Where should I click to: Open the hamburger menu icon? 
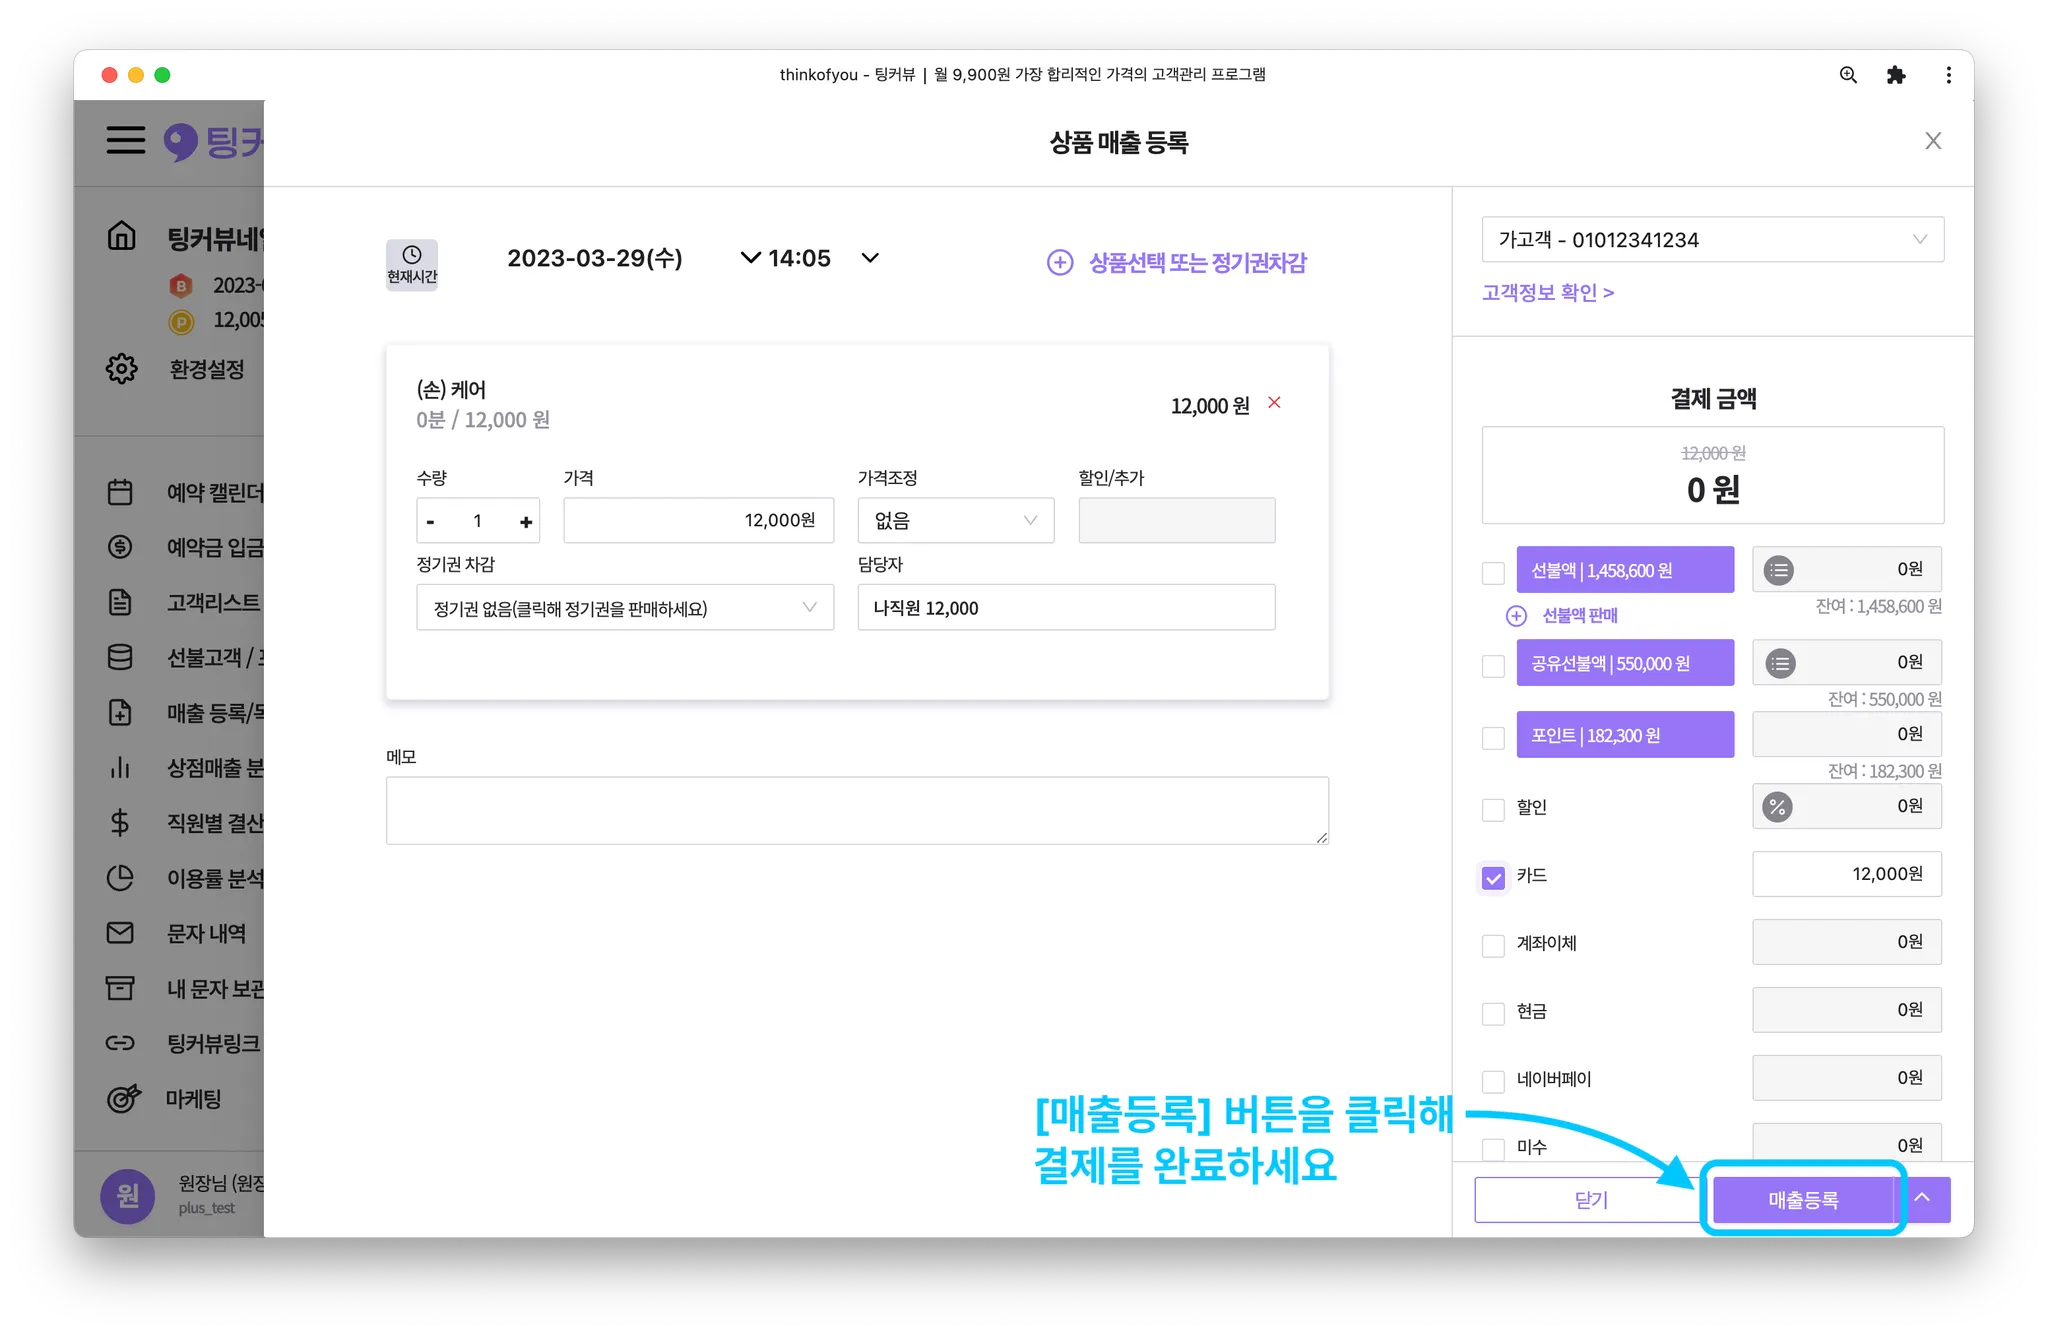126,140
